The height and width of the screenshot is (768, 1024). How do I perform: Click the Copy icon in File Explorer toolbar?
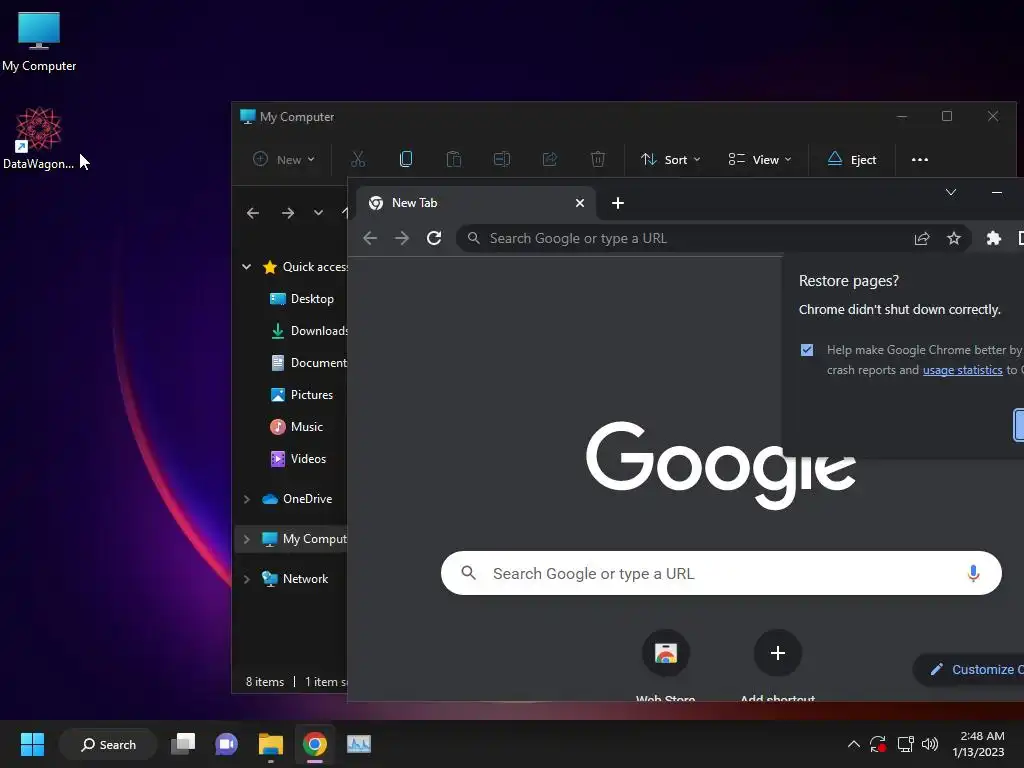click(x=406, y=159)
